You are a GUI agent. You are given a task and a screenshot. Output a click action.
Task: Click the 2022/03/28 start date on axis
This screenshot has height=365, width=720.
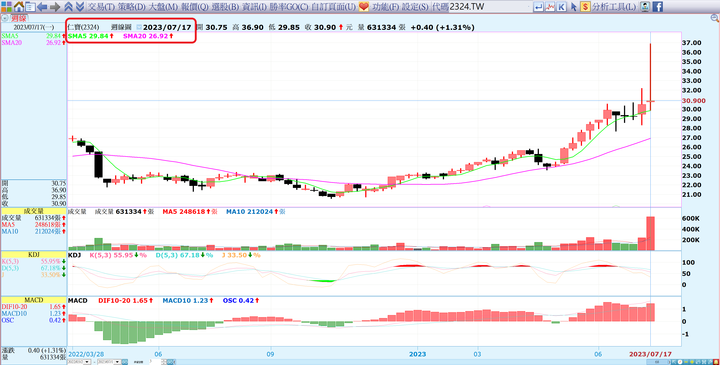pos(86,354)
